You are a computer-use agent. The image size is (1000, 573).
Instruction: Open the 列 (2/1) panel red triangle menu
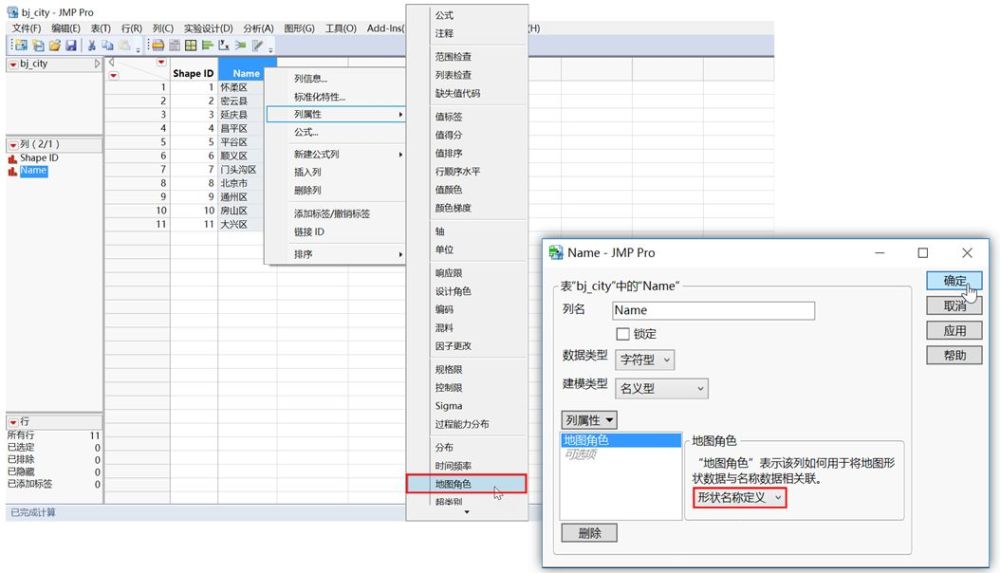13,145
